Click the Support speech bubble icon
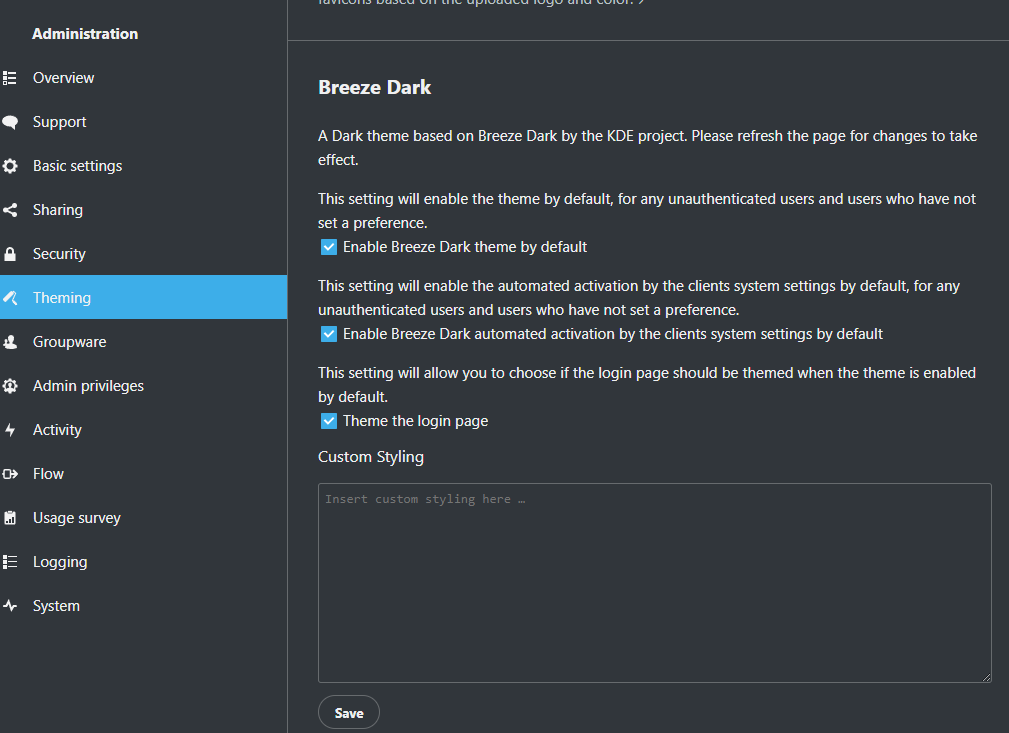1009x733 pixels. coord(10,122)
